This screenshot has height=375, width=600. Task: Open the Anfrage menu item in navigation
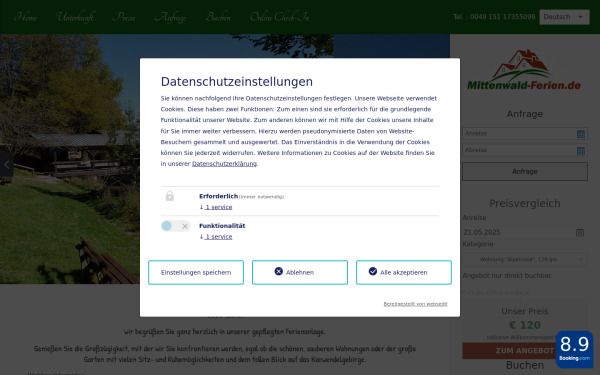pyautogui.click(x=170, y=17)
